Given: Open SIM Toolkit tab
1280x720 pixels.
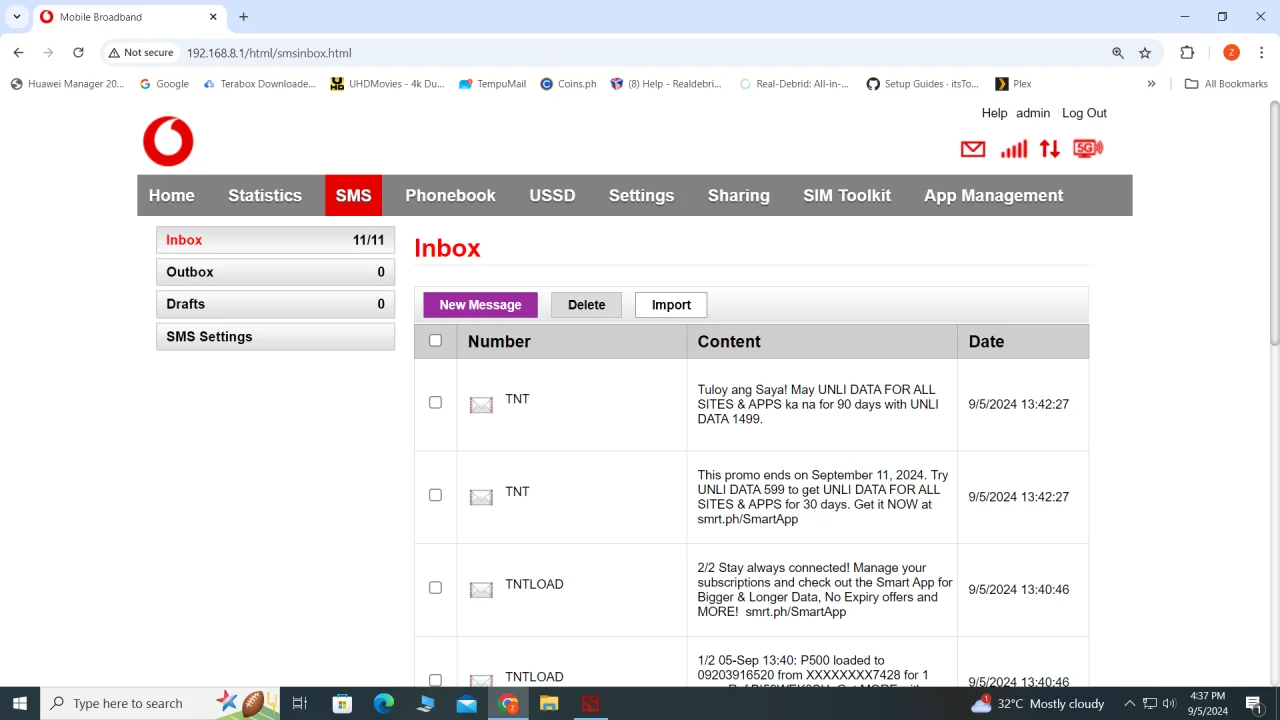Looking at the screenshot, I should [847, 195].
